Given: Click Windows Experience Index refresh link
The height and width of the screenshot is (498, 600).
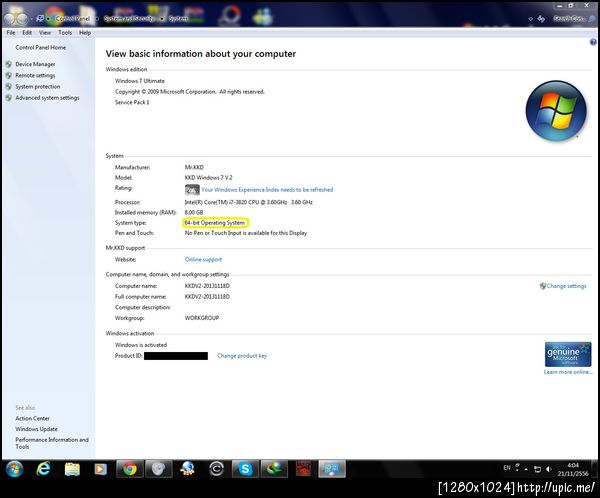Looking at the screenshot, I should (267, 189).
